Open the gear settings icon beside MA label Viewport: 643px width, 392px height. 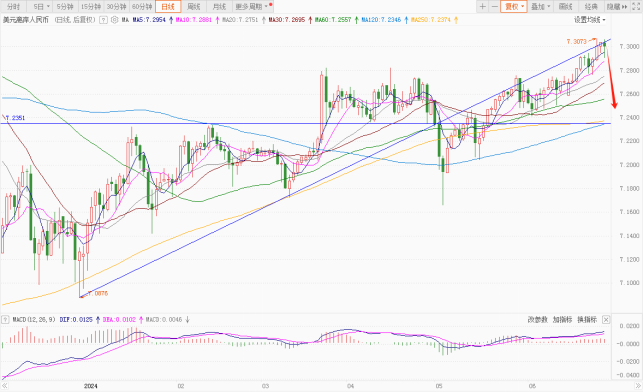(114, 20)
